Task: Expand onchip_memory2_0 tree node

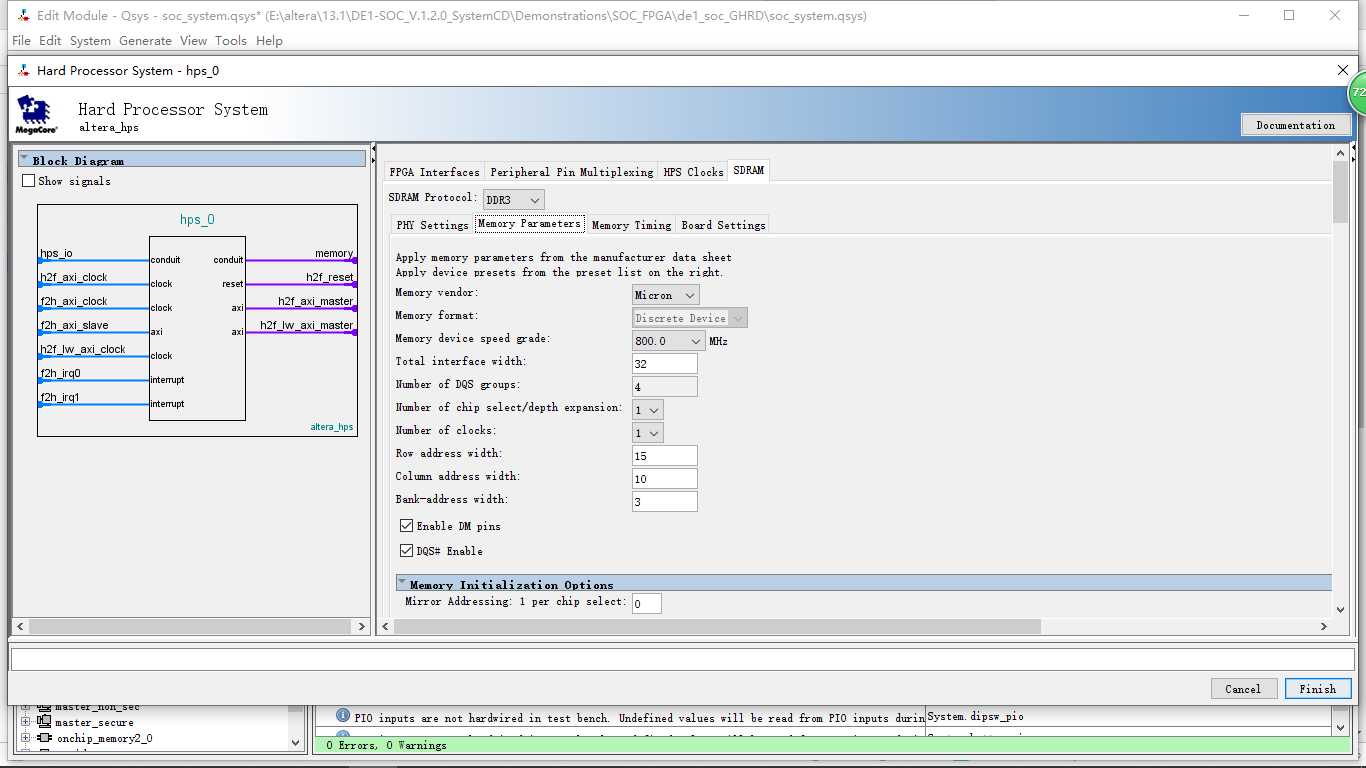Action: coord(25,738)
